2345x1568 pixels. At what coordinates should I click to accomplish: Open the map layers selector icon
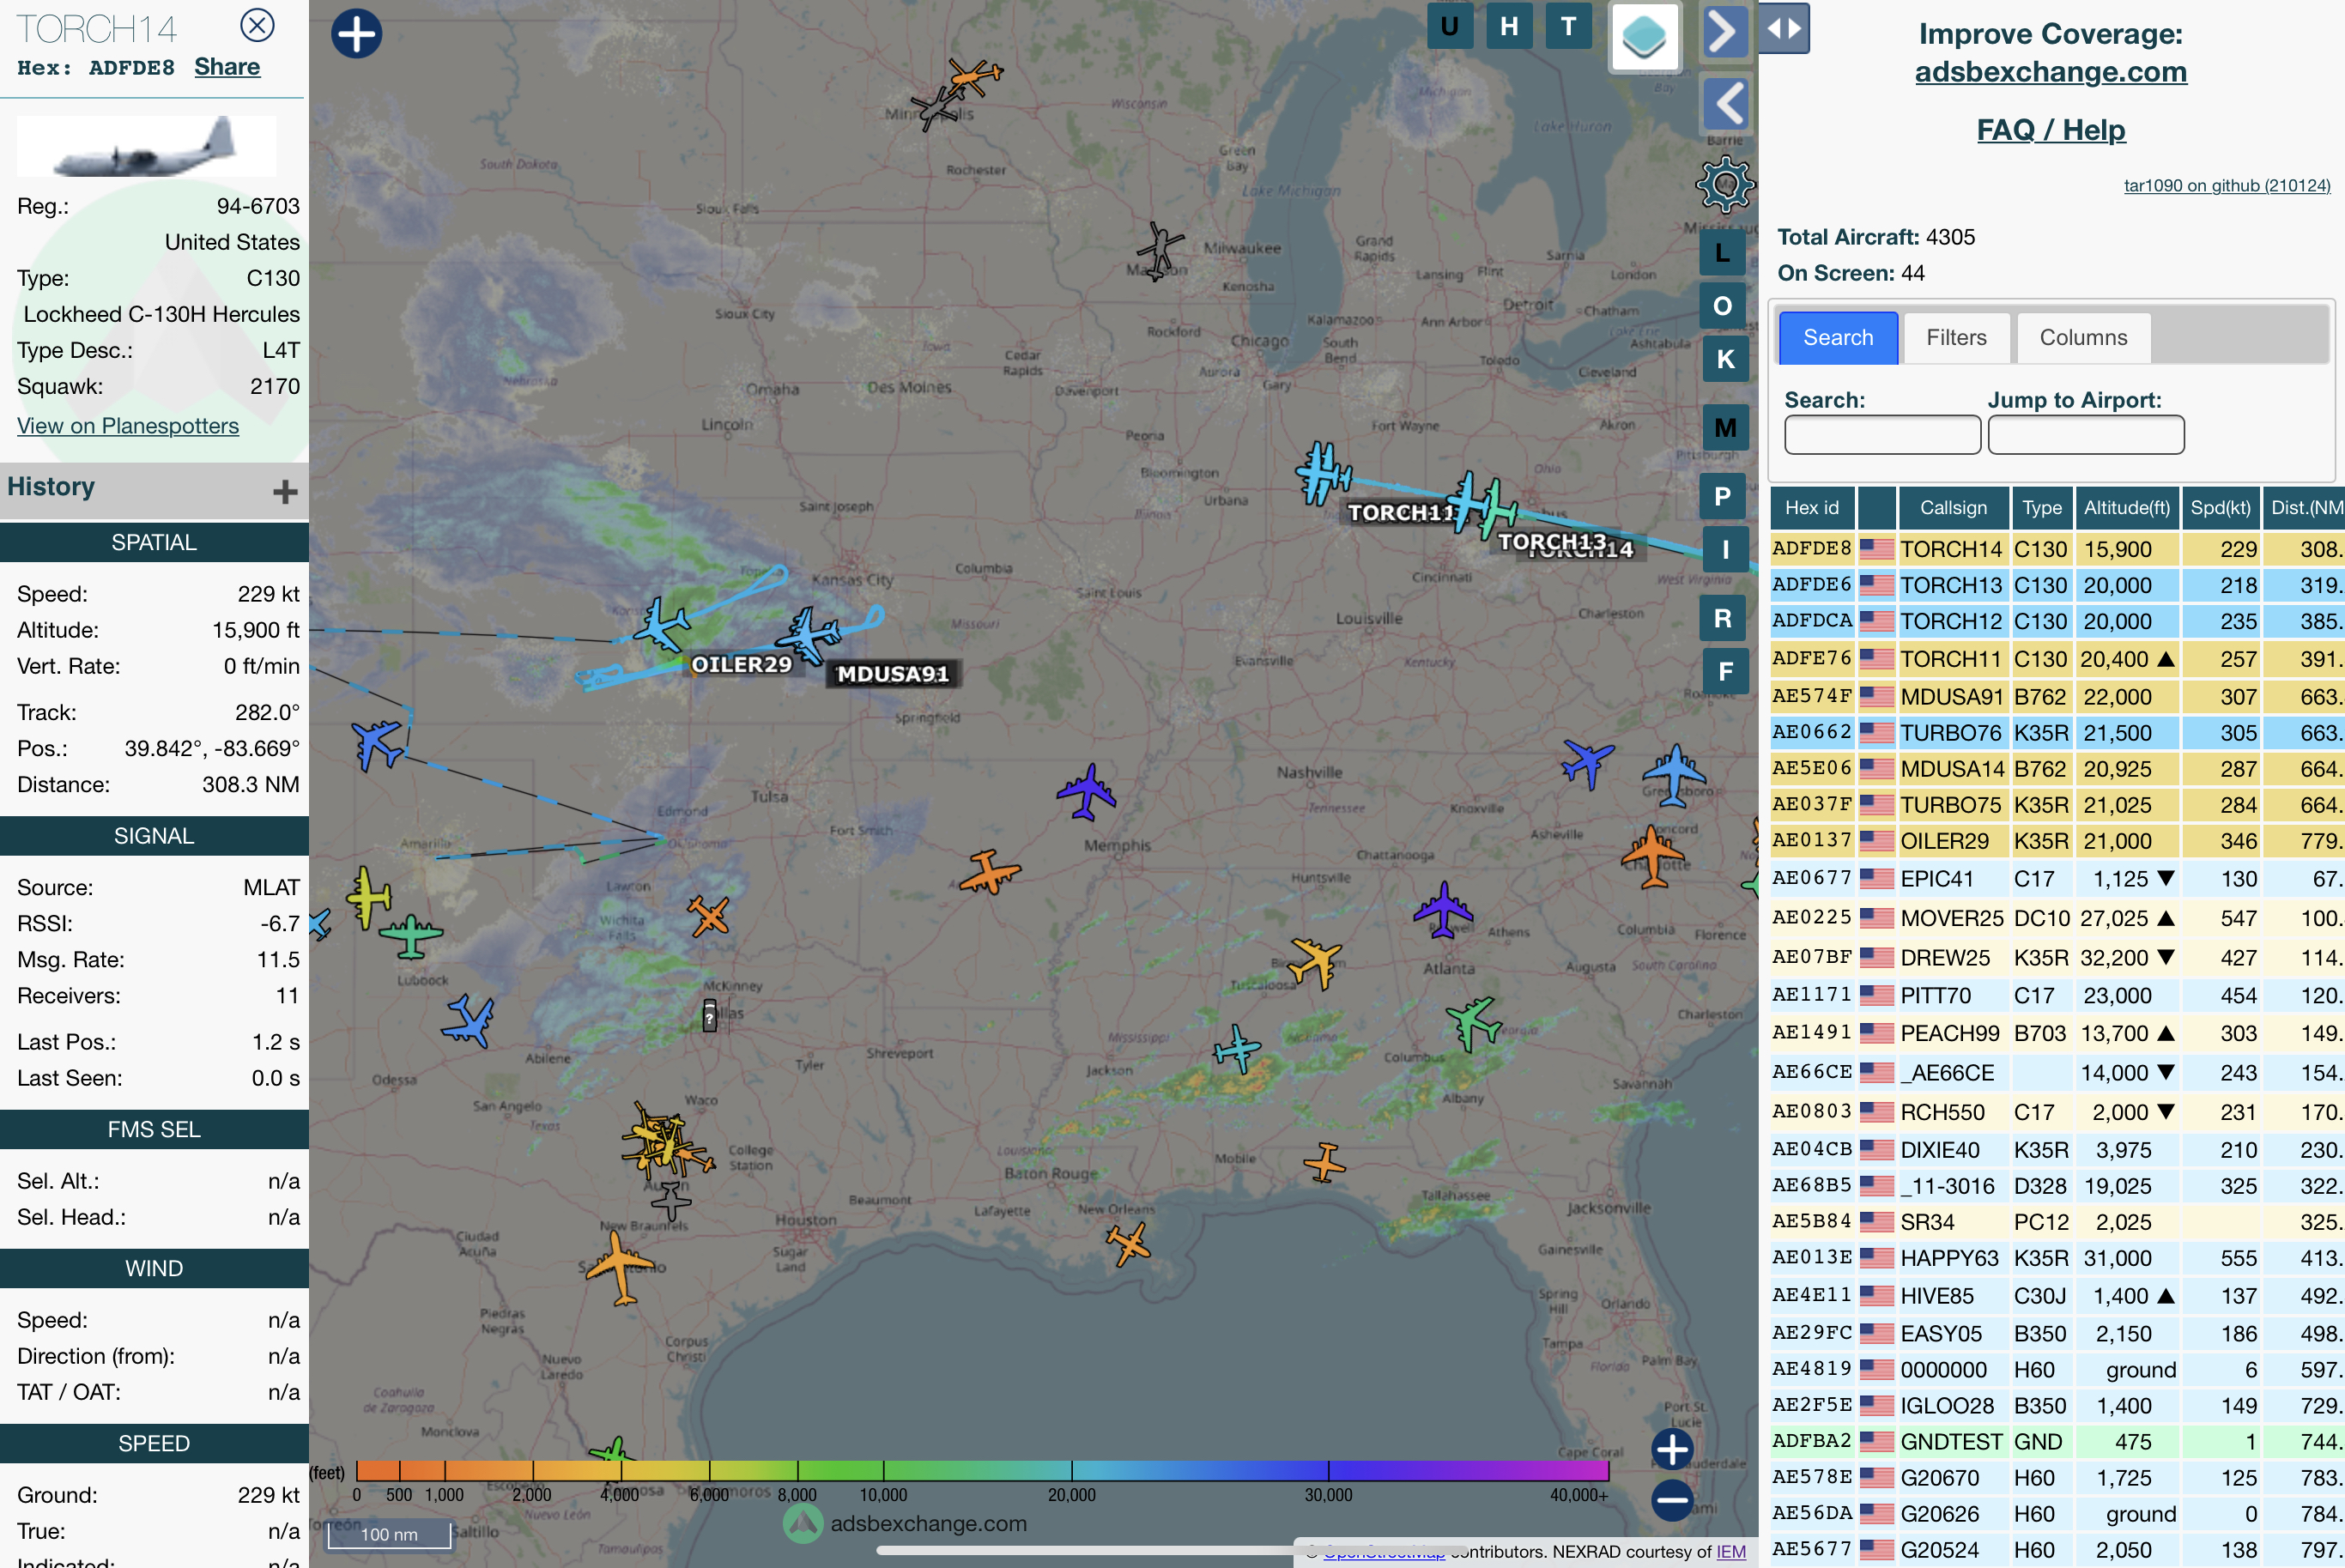1644,37
